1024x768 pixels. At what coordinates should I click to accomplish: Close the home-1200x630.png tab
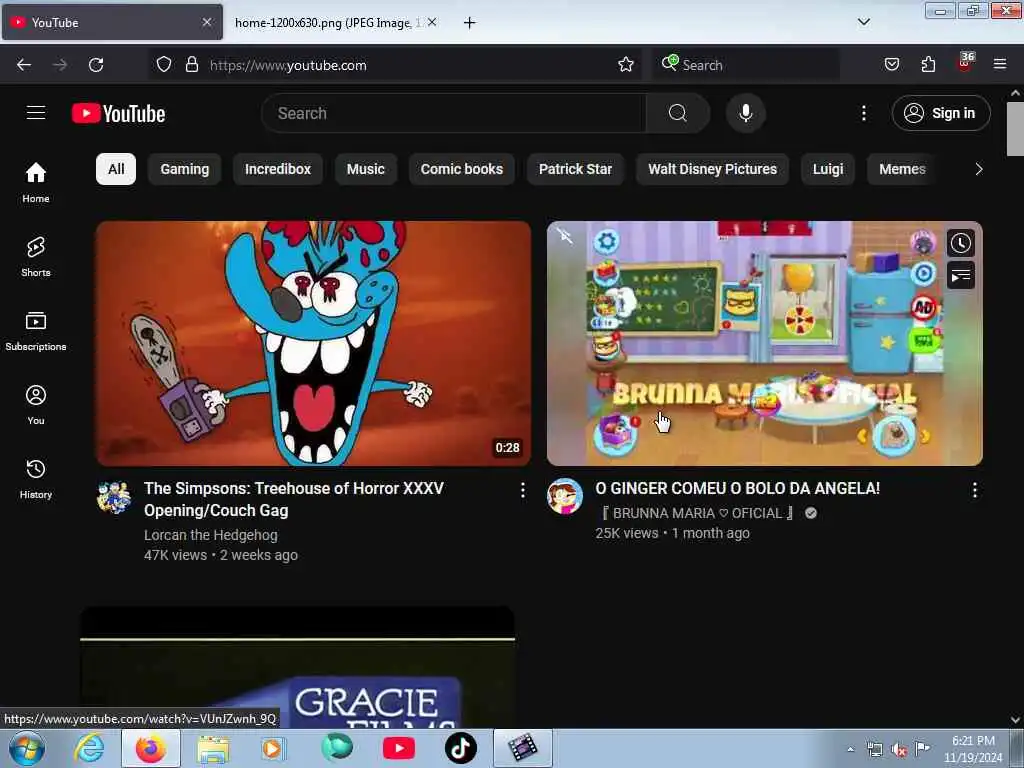coord(432,22)
